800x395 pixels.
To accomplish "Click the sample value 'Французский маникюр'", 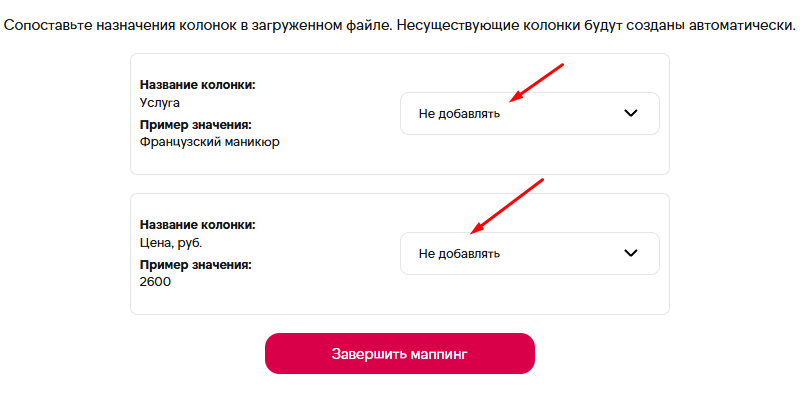I will coord(210,142).
